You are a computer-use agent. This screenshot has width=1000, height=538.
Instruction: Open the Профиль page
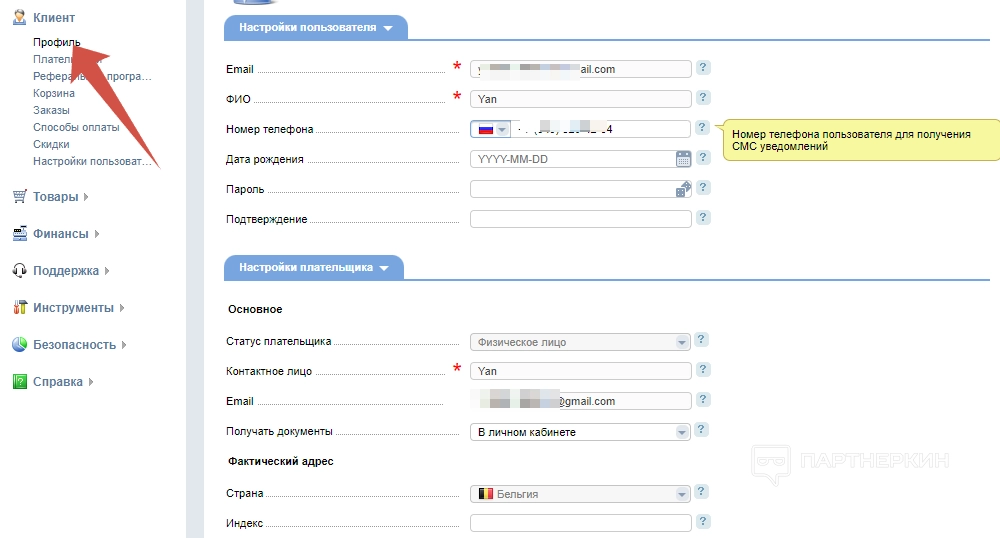pyautogui.click(x=57, y=42)
